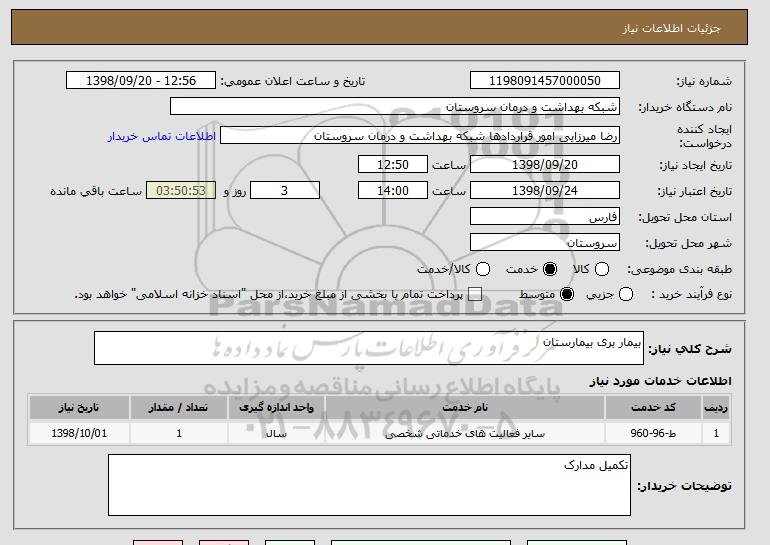This screenshot has width=770, height=545.
Task: Click the delivery province field فارس
Action: click(545, 217)
